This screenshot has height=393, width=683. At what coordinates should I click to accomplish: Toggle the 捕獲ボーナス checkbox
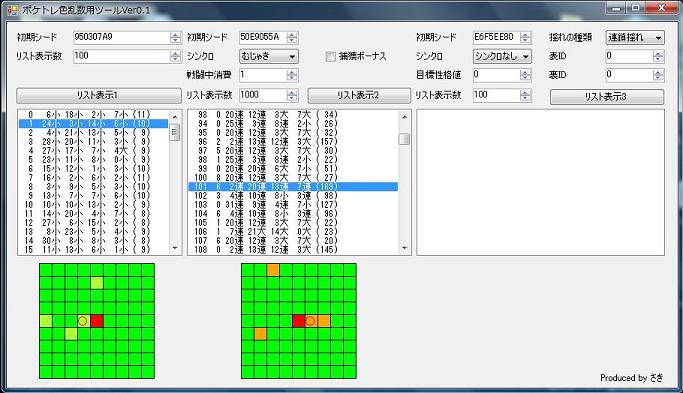pyautogui.click(x=331, y=57)
